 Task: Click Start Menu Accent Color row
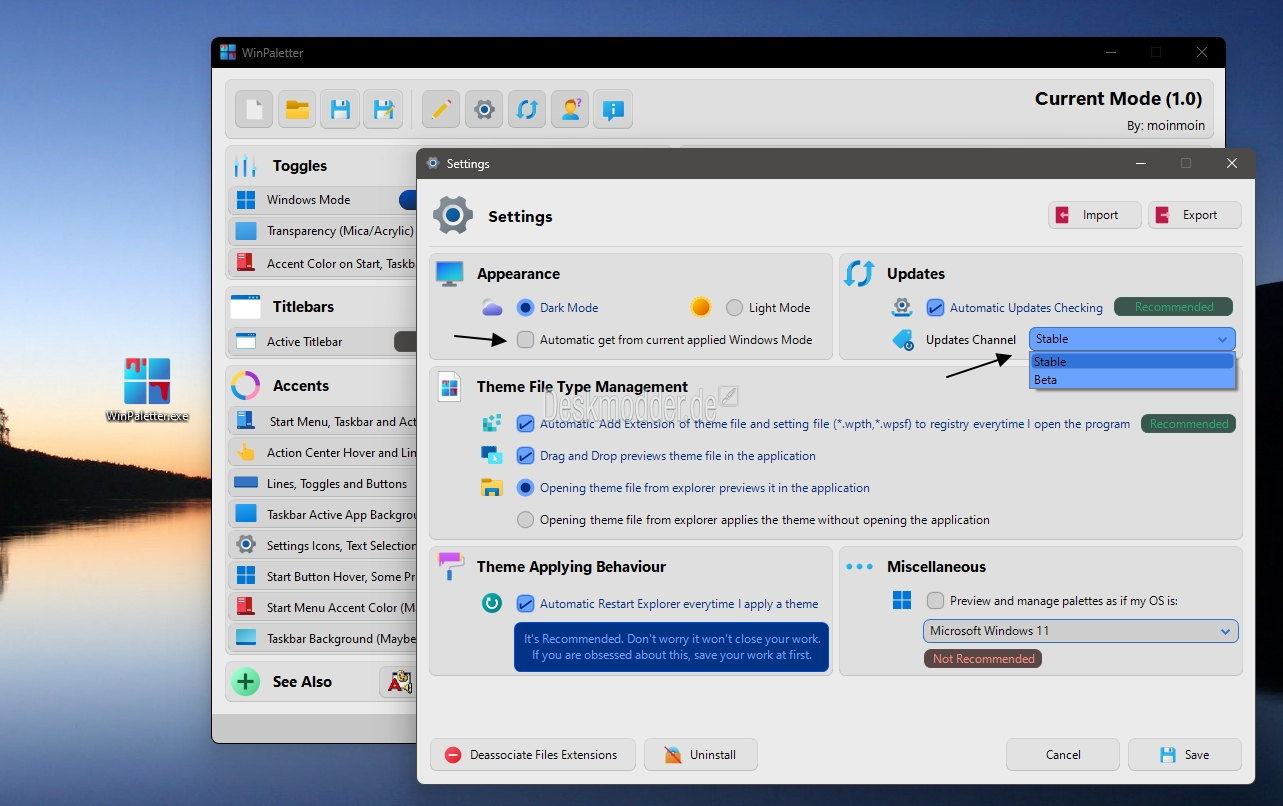(x=322, y=608)
